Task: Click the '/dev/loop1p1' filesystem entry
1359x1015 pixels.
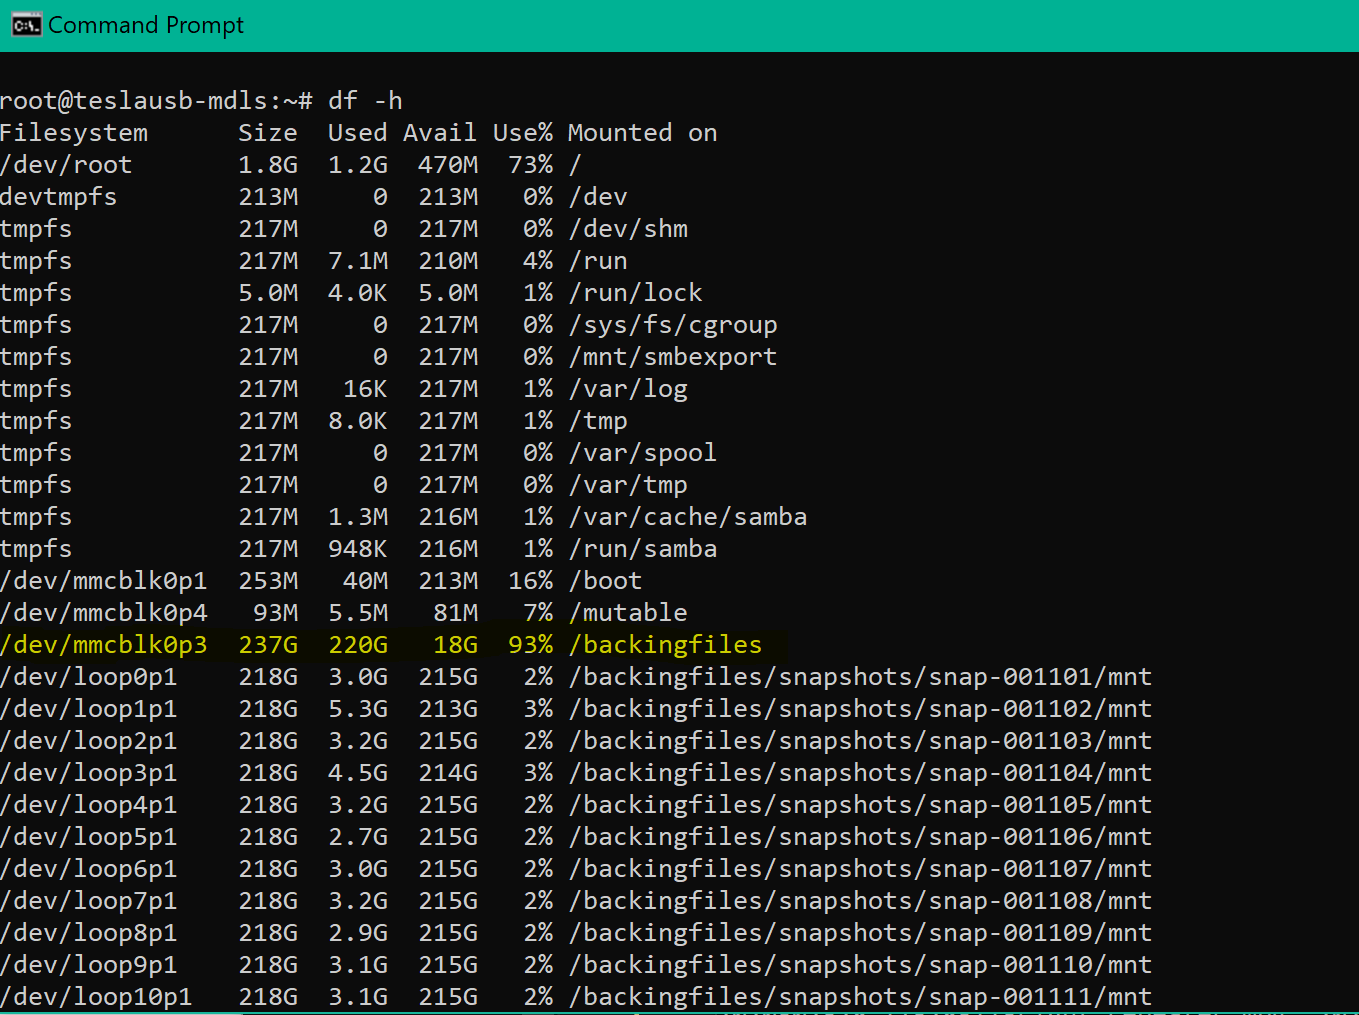Action: [x=89, y=709]
